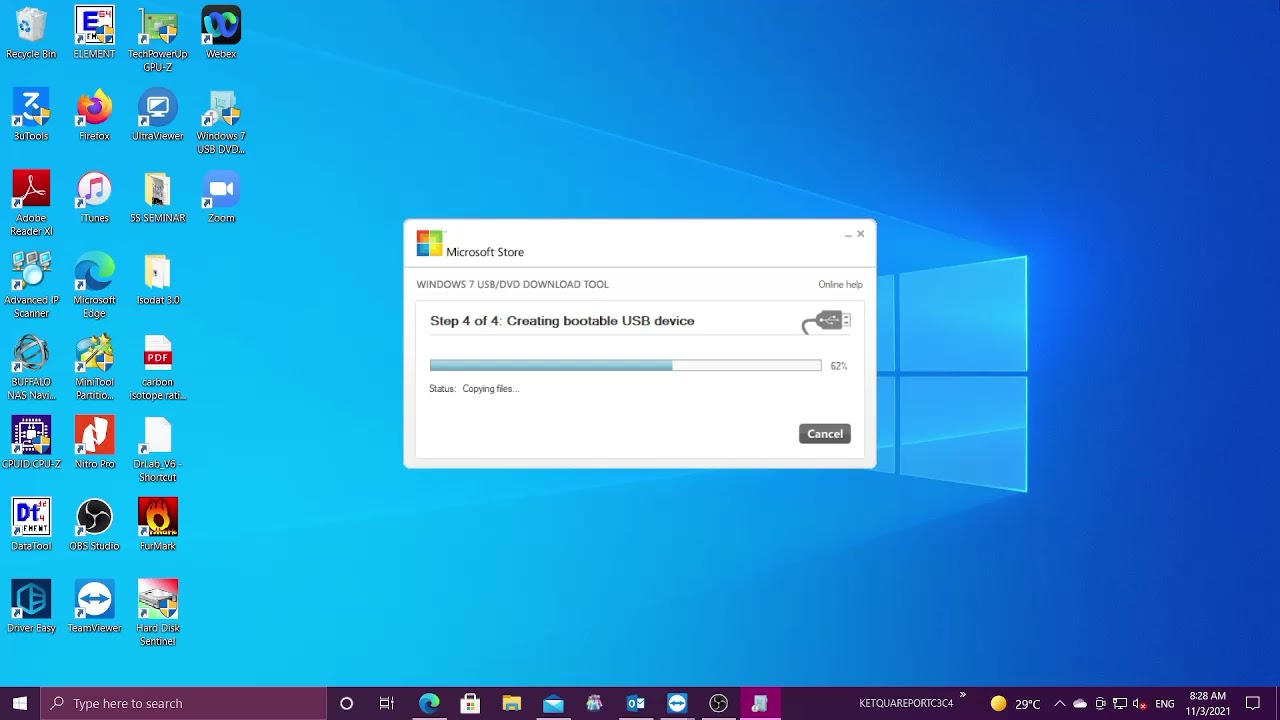This screenshot has height=720, width=1280.
Task: Select the BUFFALO NAS Navigator icon
Action: 31,368
